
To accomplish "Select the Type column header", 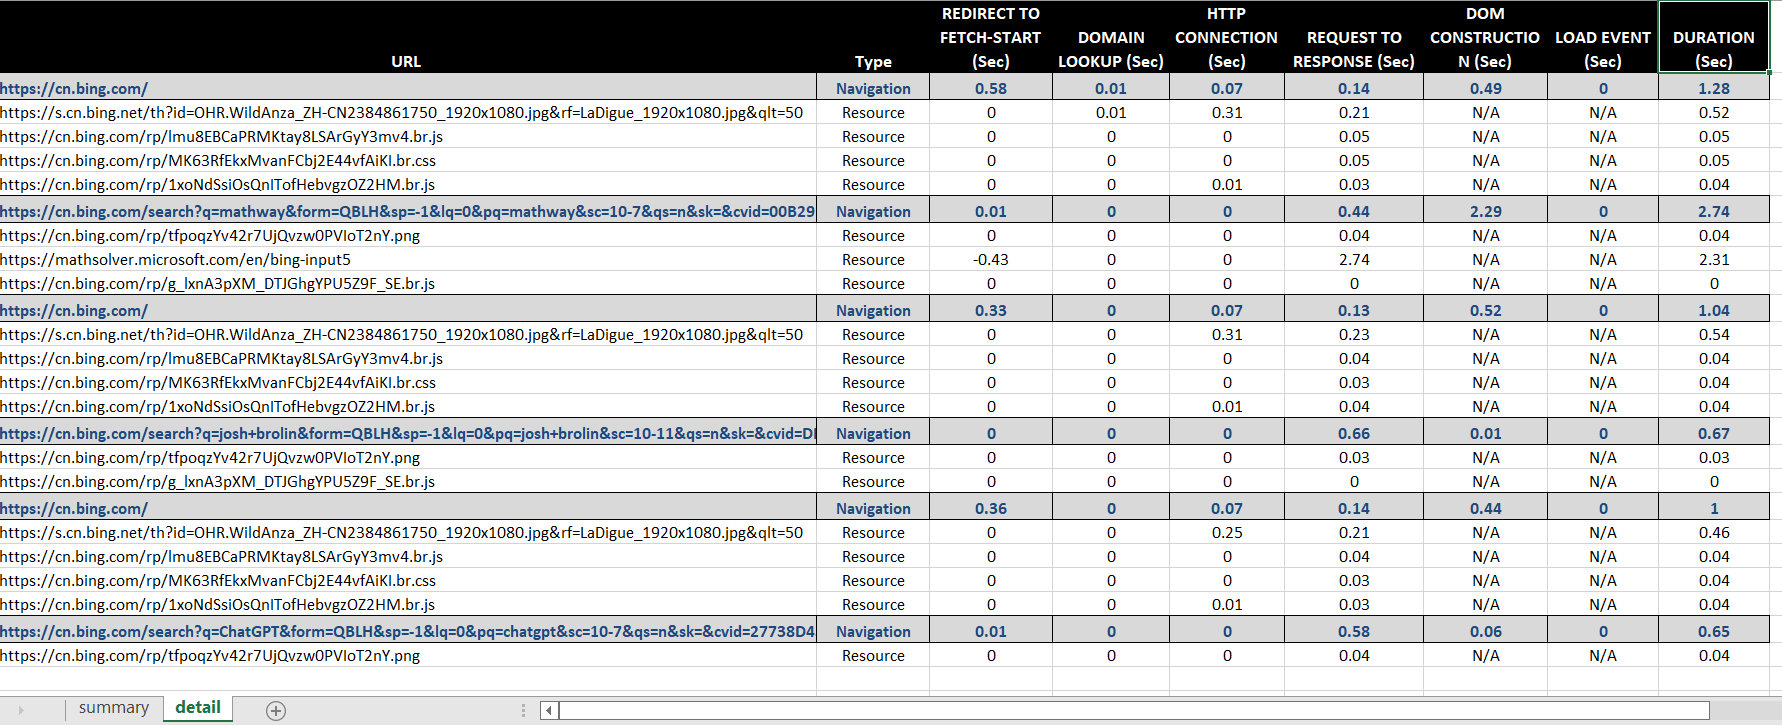I will point(873,37).
